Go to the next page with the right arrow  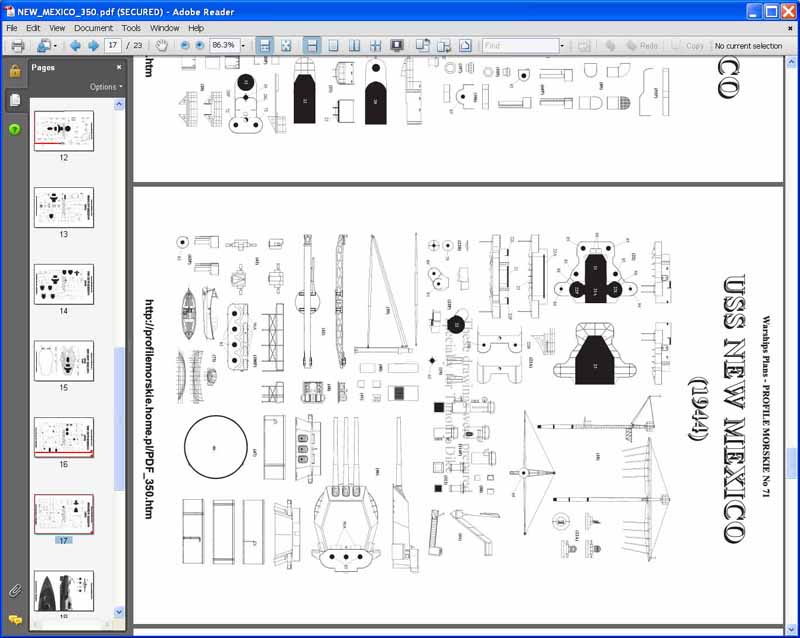pos(93,46)
